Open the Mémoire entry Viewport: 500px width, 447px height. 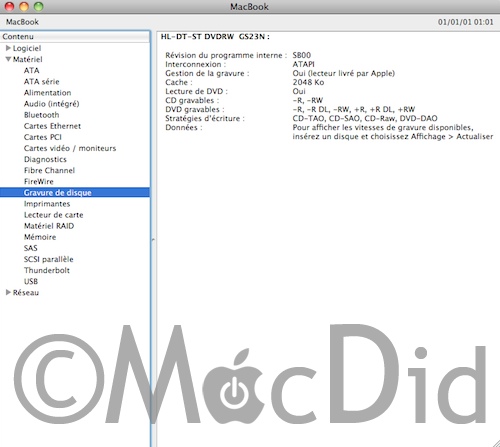(x=40, y=237)
